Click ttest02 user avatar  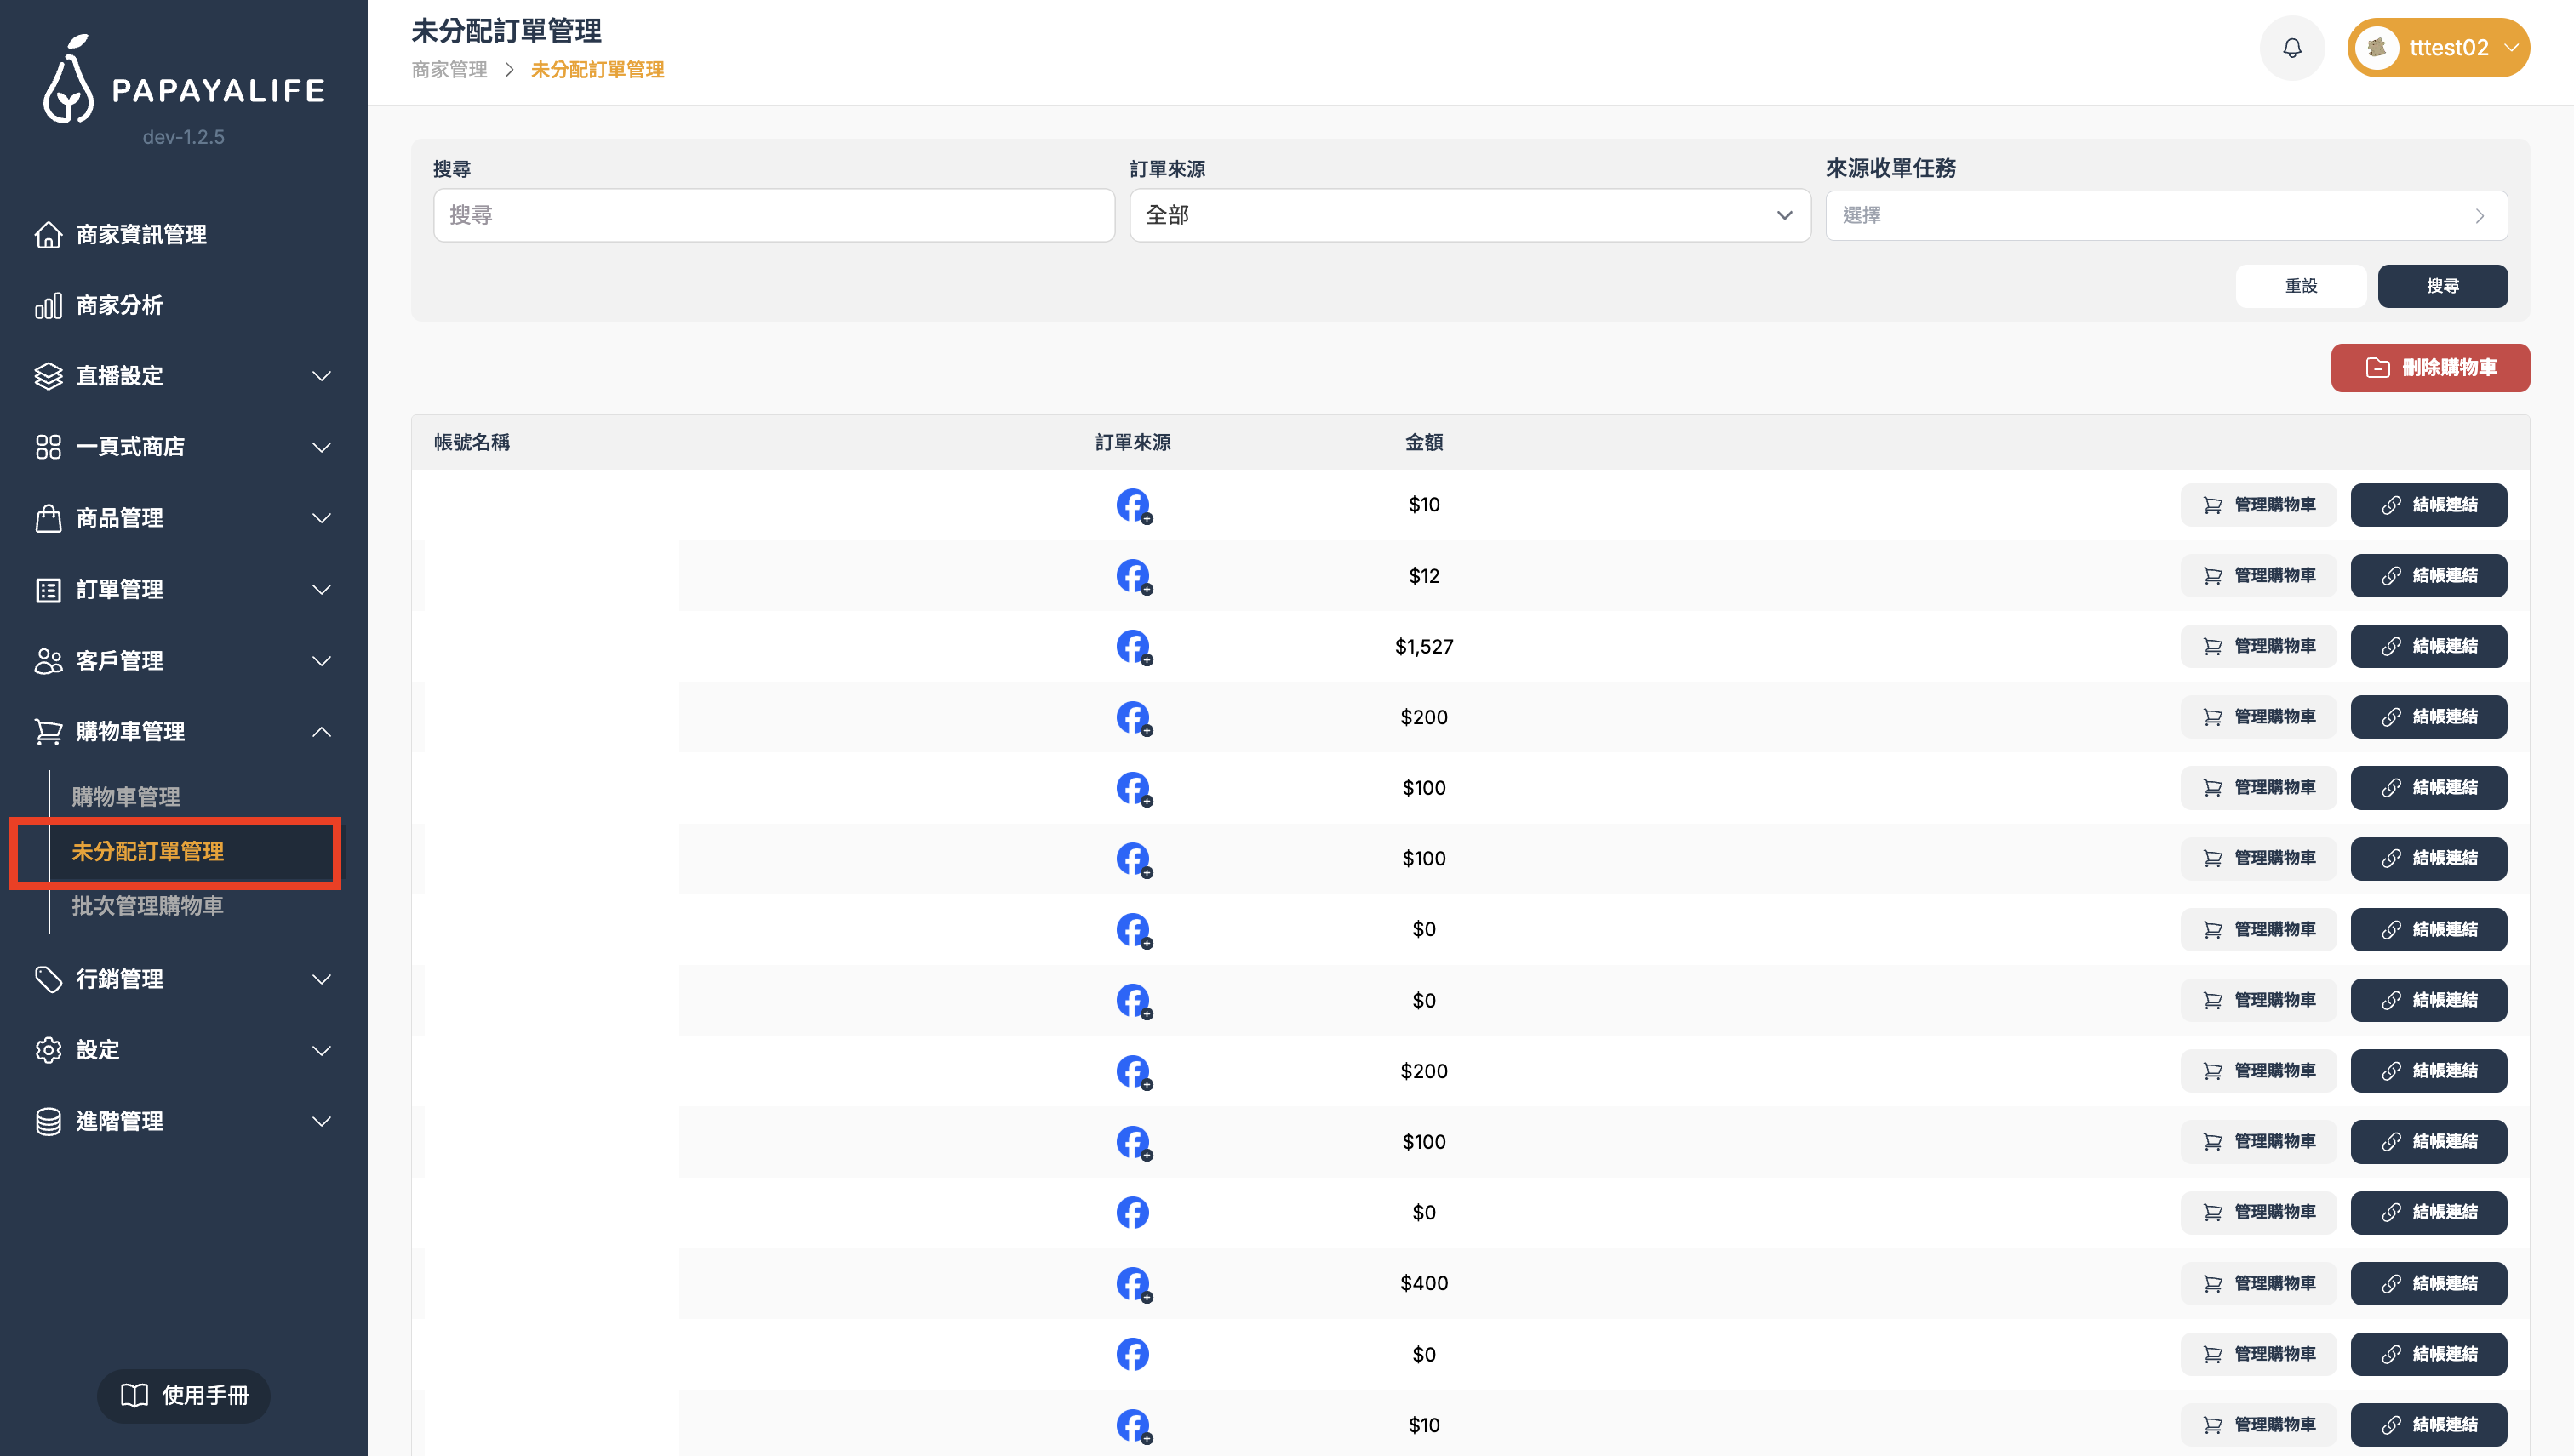(2376, 48)
